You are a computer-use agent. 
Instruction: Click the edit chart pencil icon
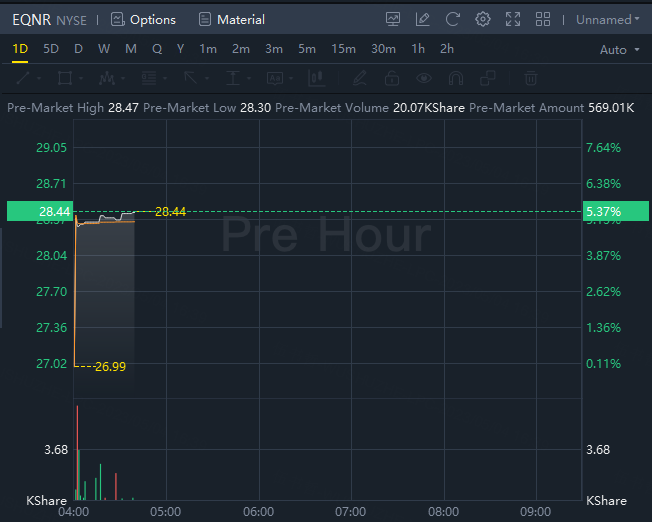[422, 19]
